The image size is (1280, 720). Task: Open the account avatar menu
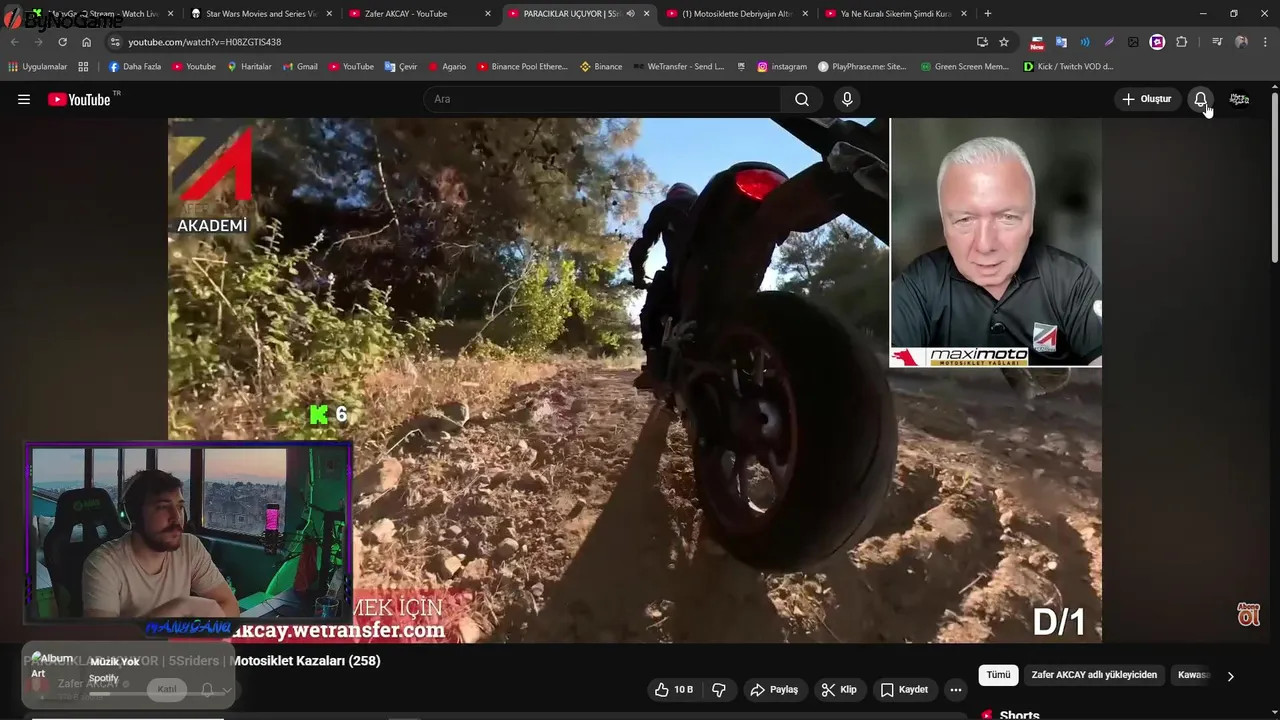[x=1239, y=99]
